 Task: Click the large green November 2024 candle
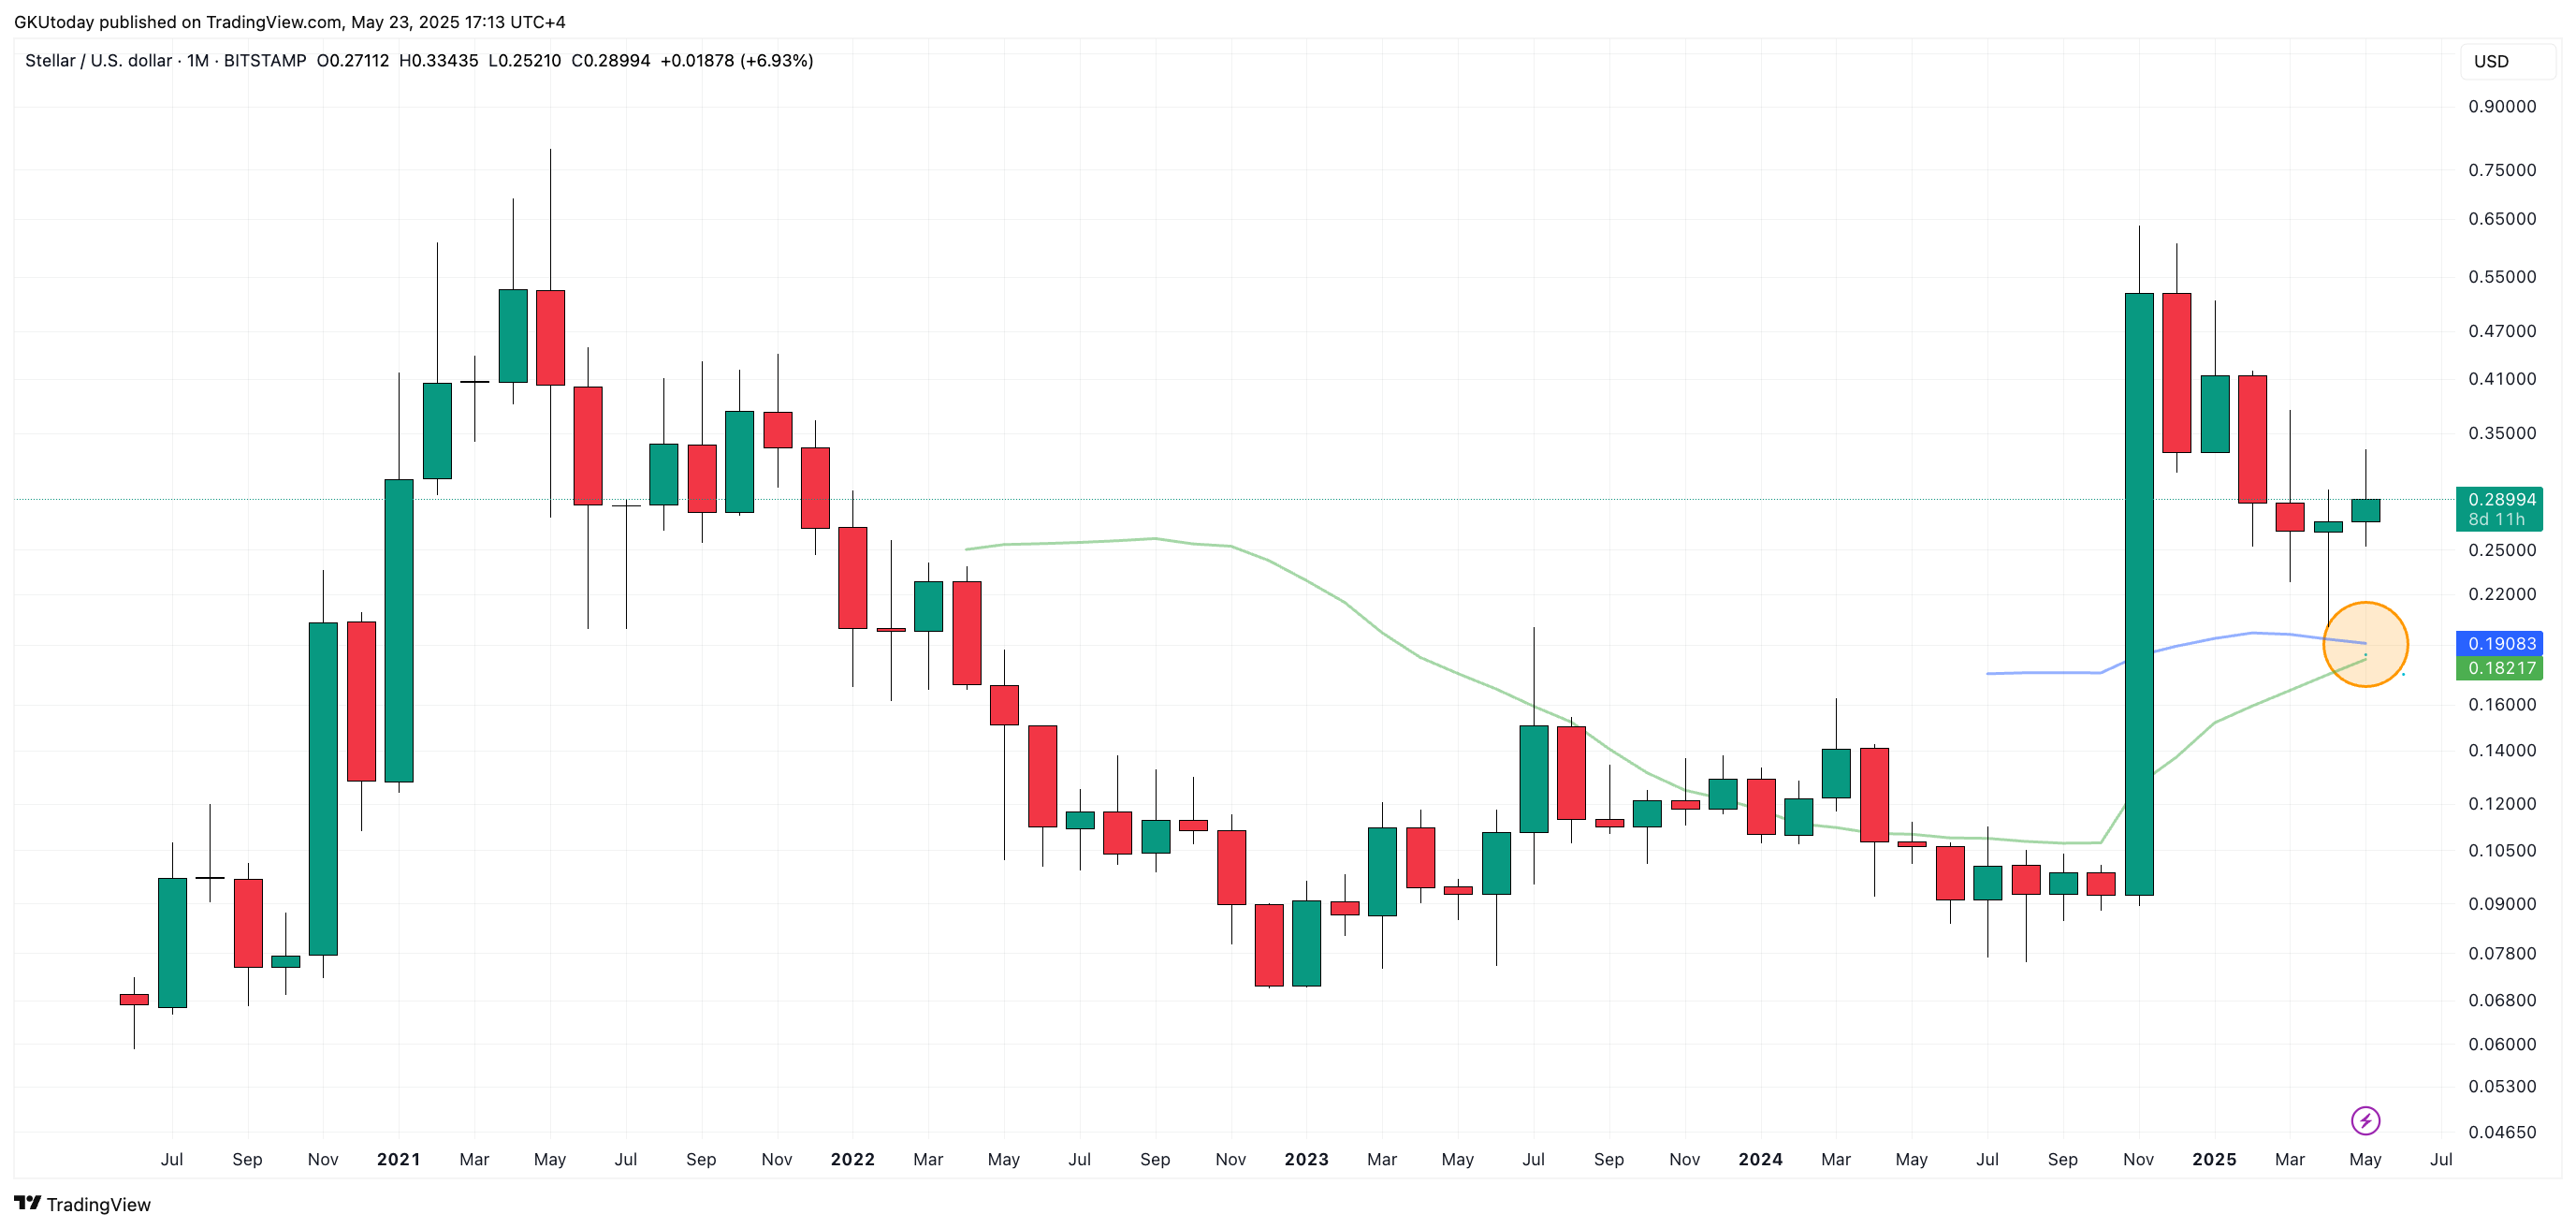[x=2139, y=594]
